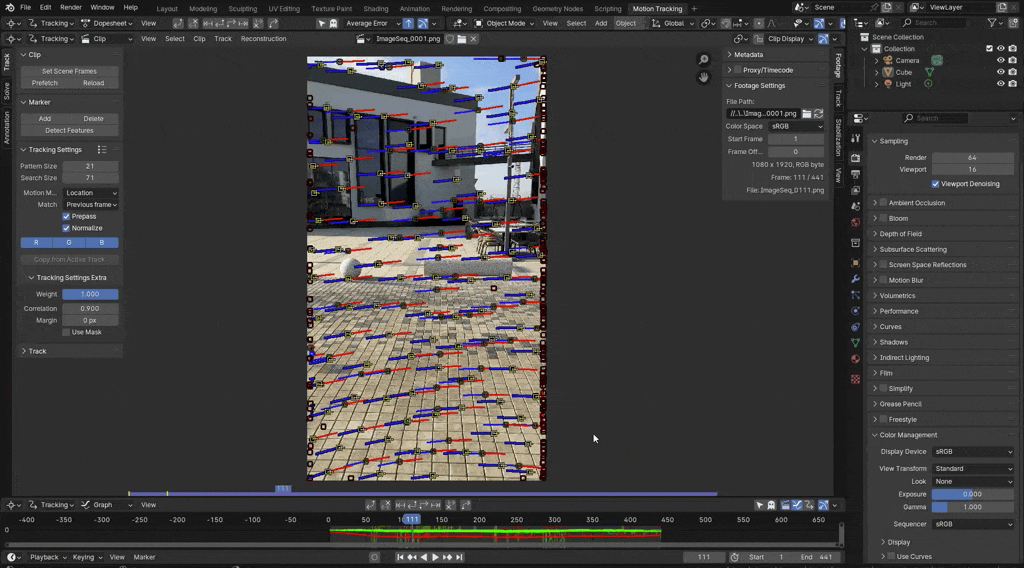Open file browser folder icon for File Path
Viewport: 1024px width, 568px height.
(807, 114)
